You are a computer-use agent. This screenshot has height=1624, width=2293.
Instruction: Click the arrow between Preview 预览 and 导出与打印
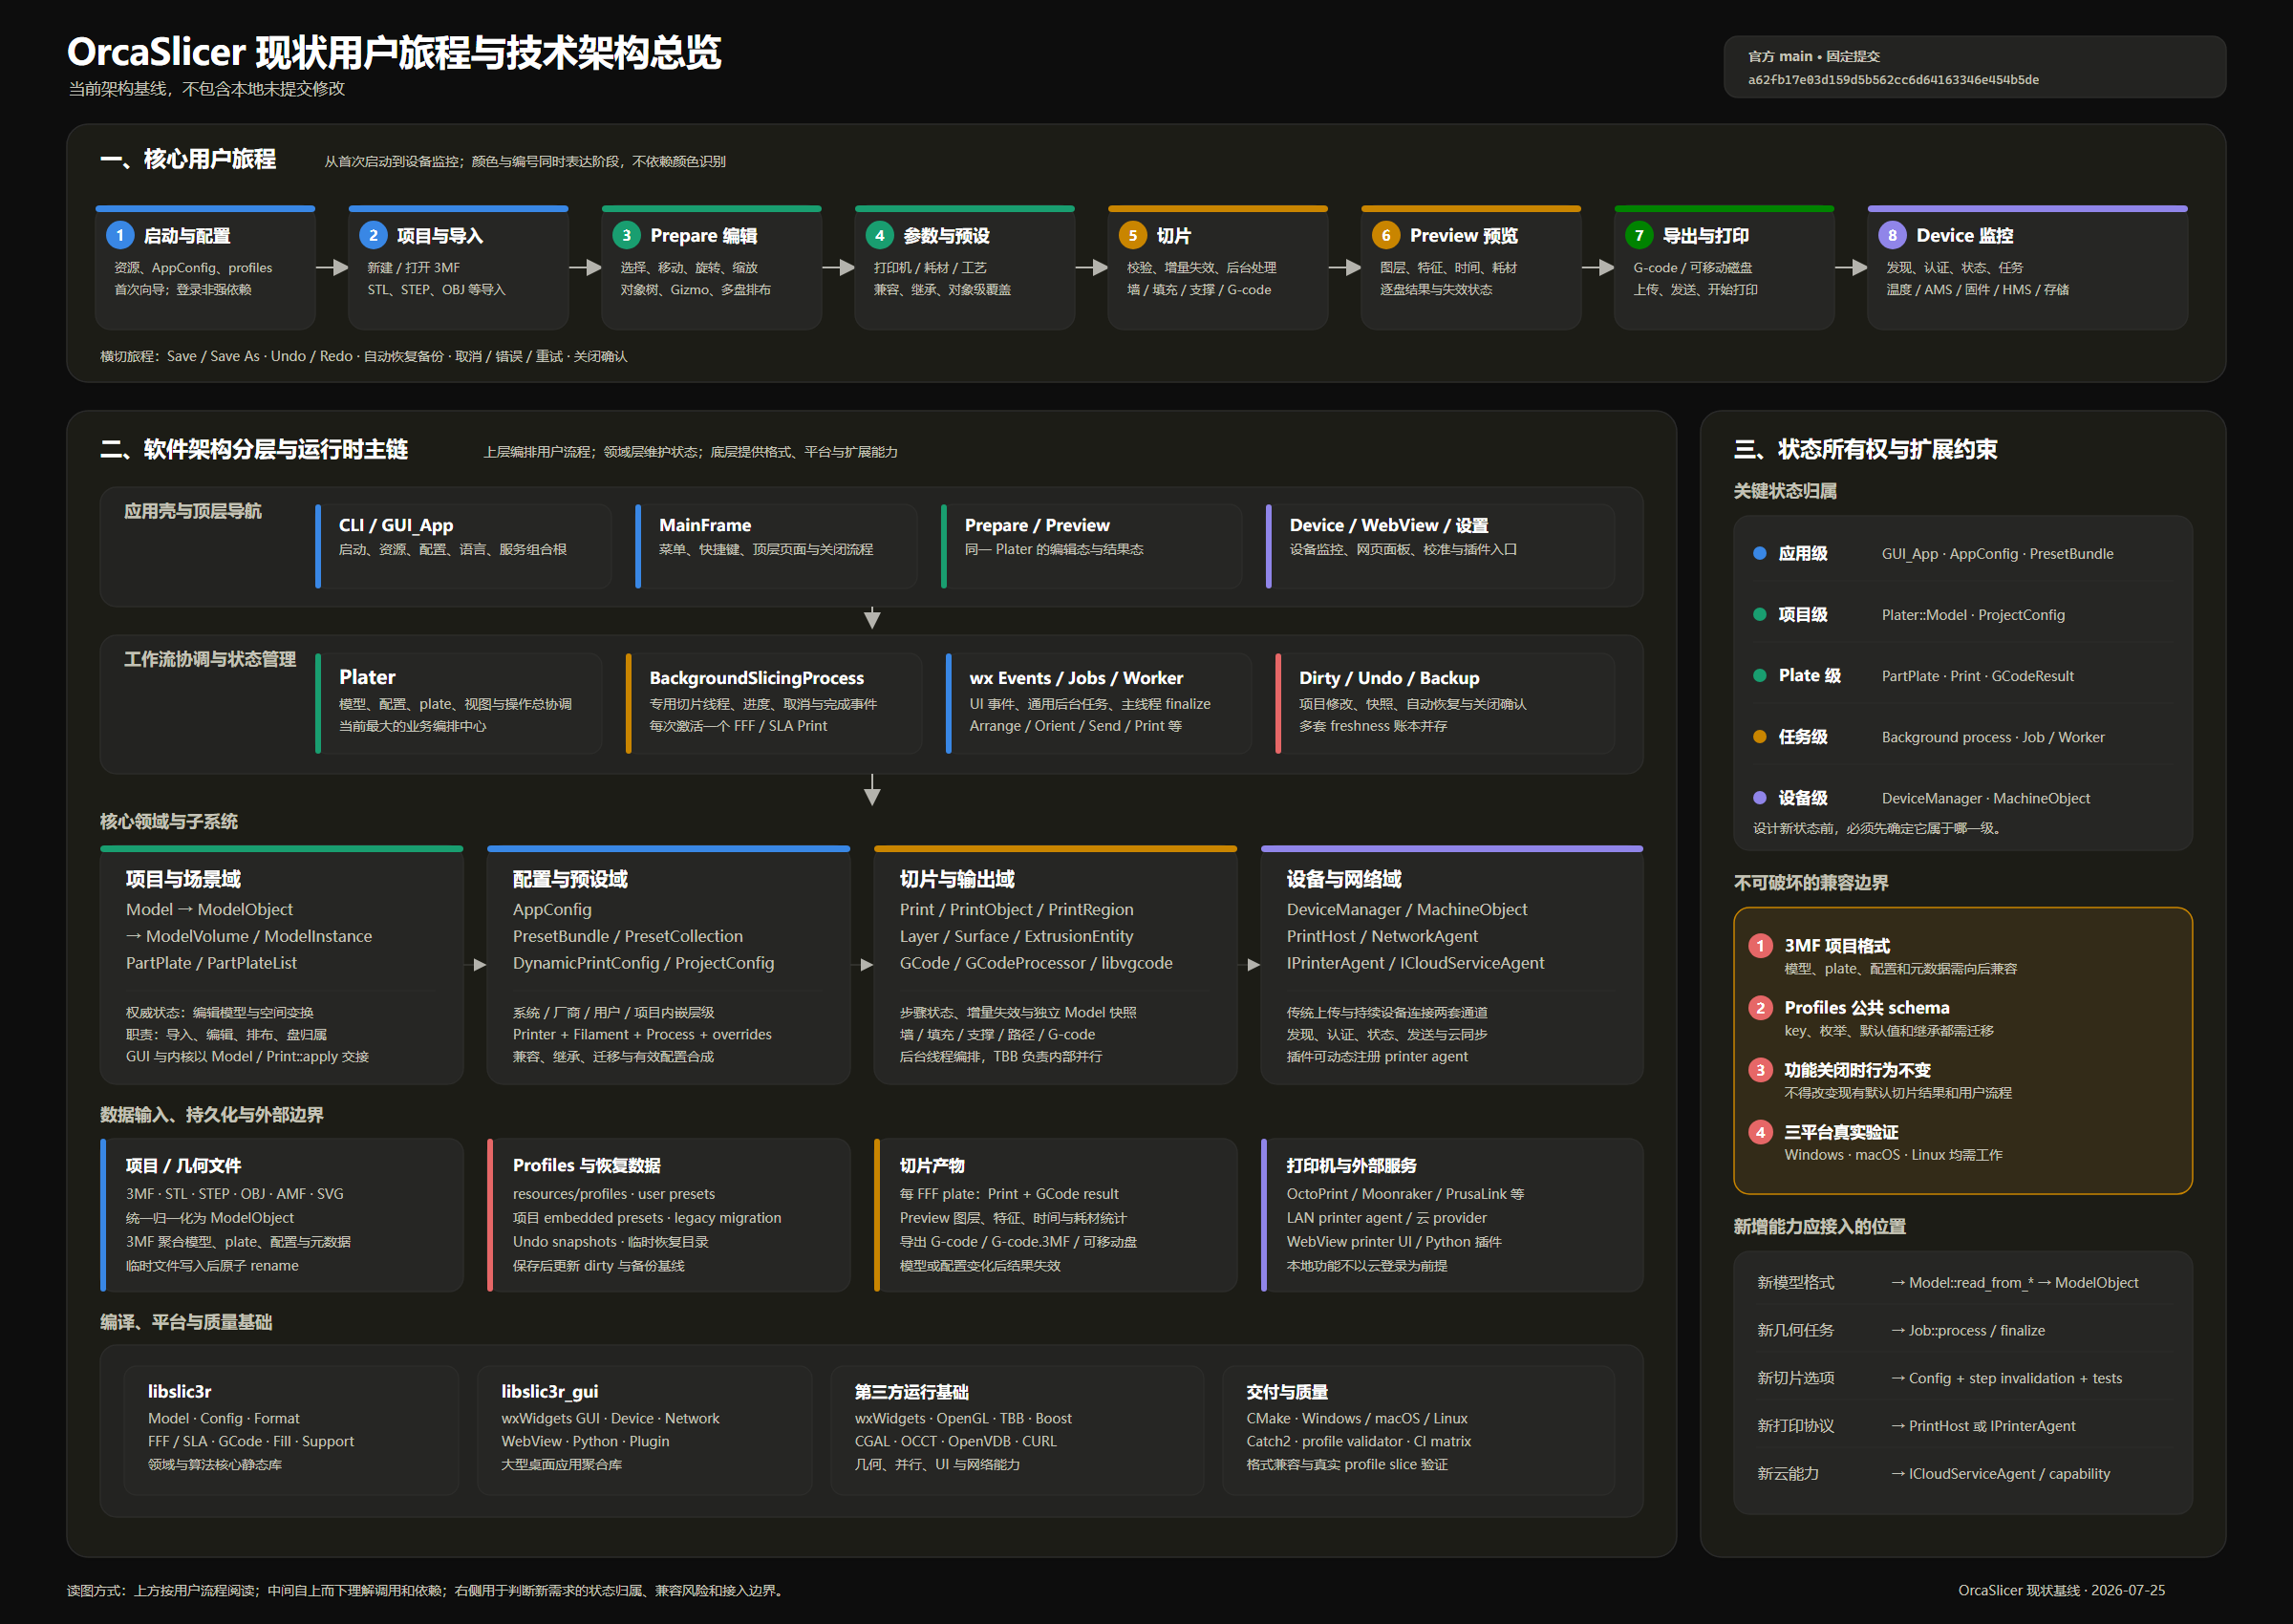tap(1598, 268)
